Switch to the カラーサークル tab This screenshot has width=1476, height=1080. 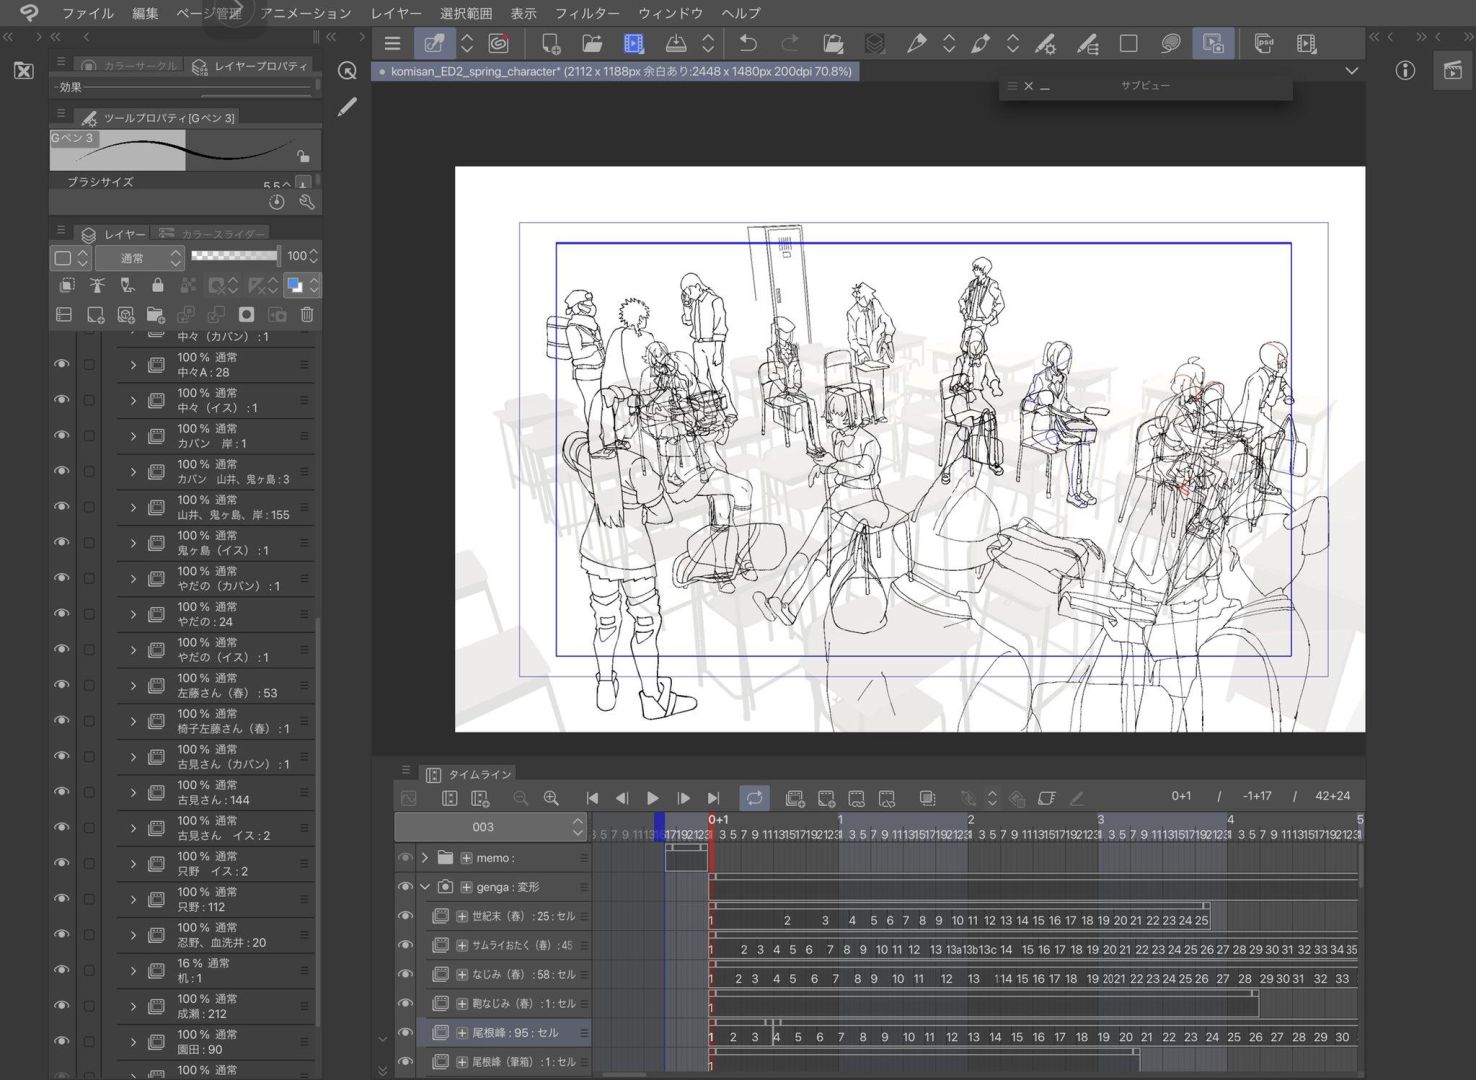(130, 66)
